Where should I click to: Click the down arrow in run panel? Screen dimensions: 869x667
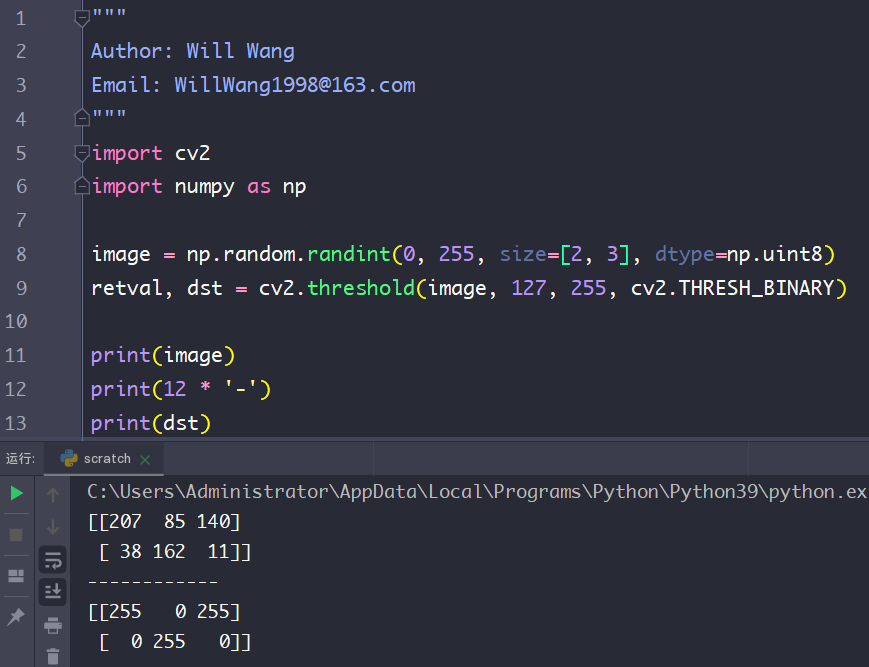point(53,527)
